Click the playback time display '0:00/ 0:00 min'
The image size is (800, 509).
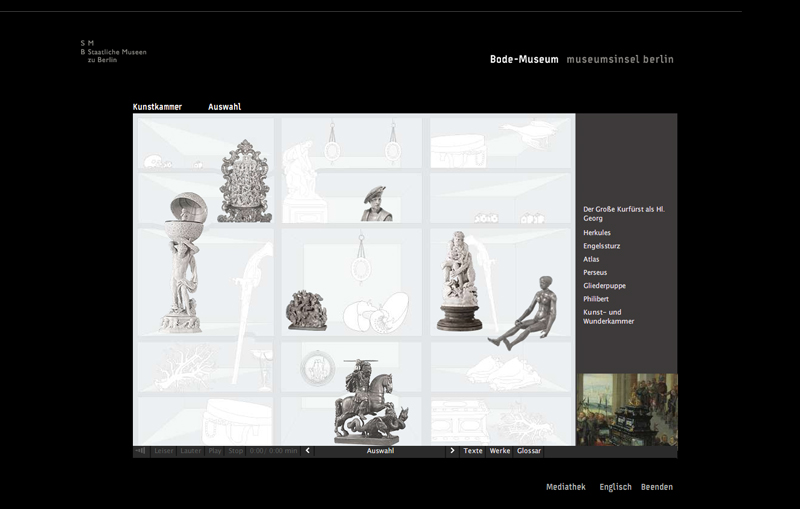pos(273,451)
